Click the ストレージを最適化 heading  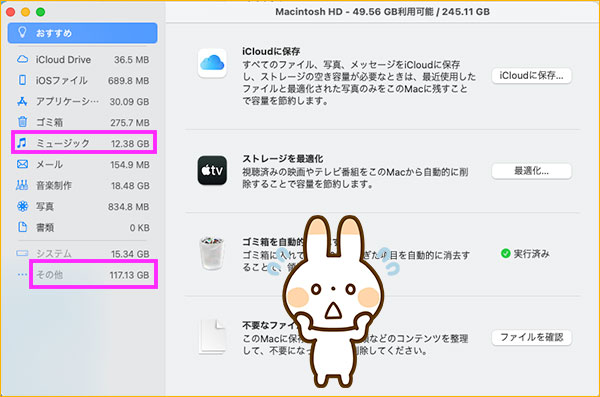pyautogui.click(x=283, y=158)
